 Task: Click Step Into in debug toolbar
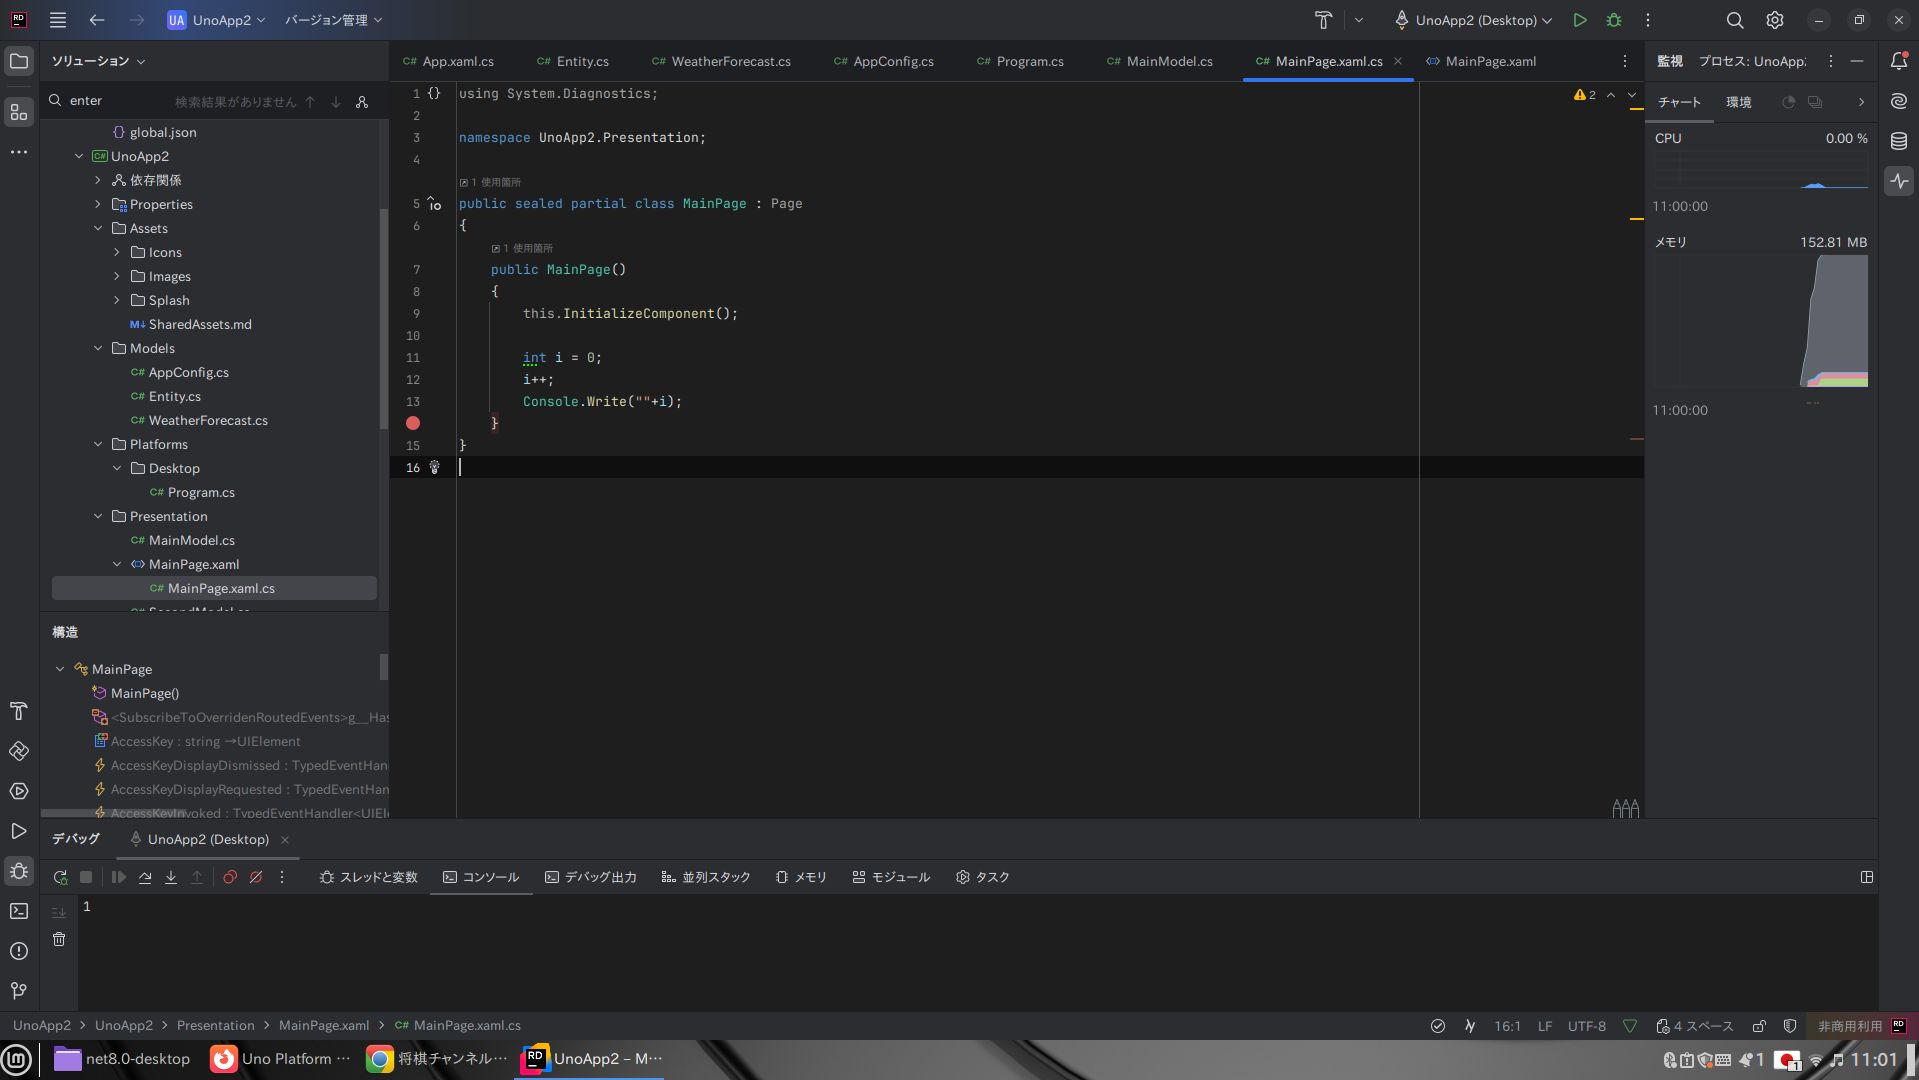click(x=171, y=877)
